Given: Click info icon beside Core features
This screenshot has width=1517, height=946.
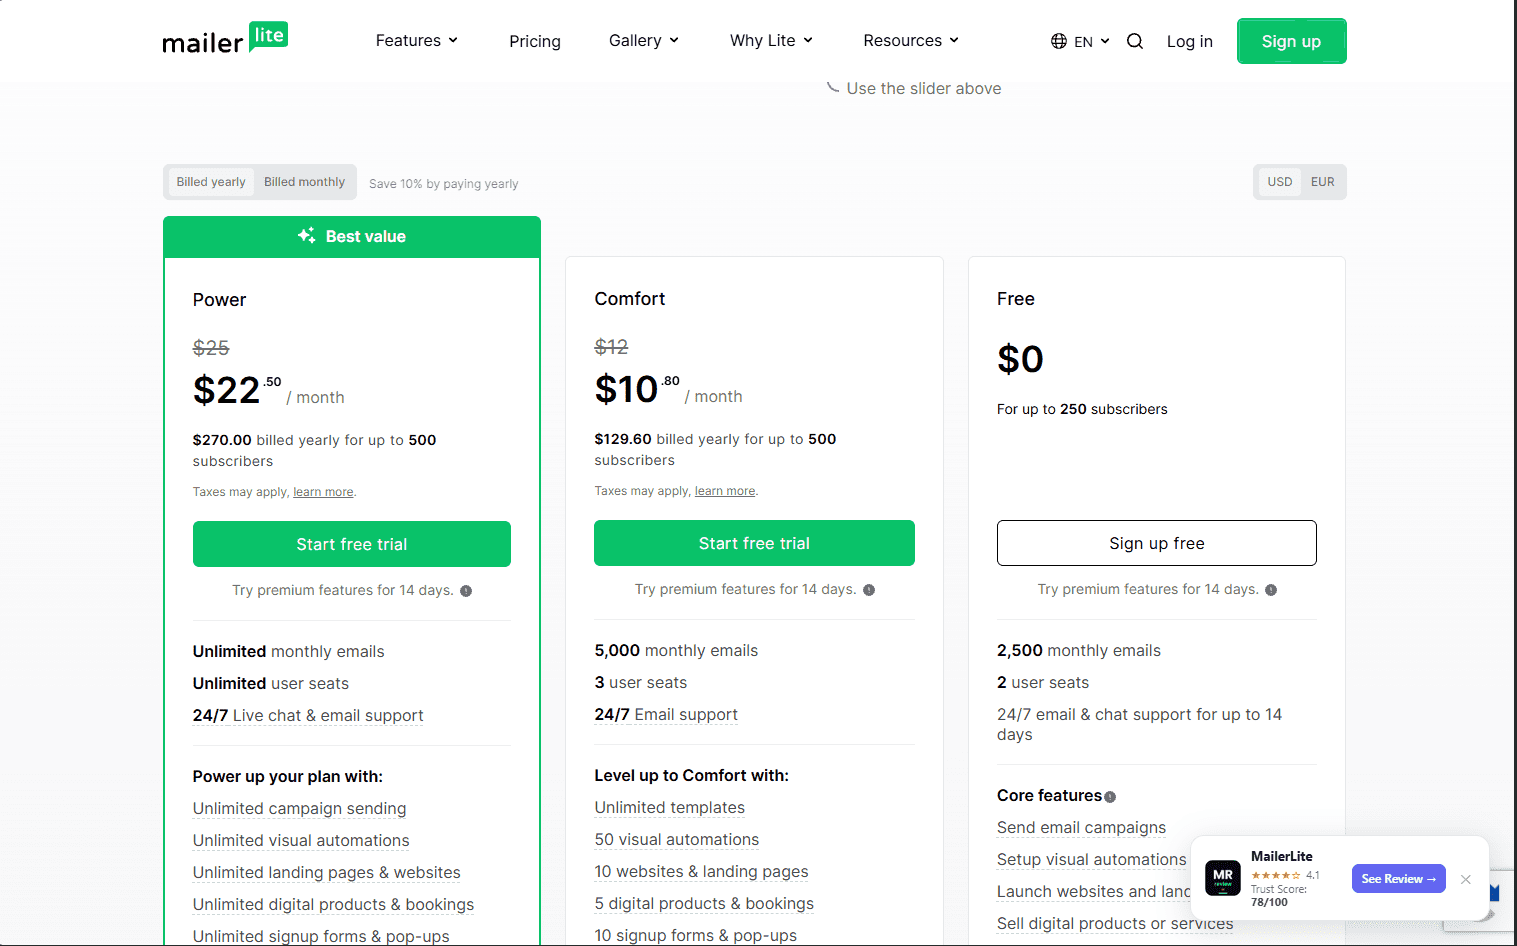Looking at the screenshot, I should coord(1110,797).
